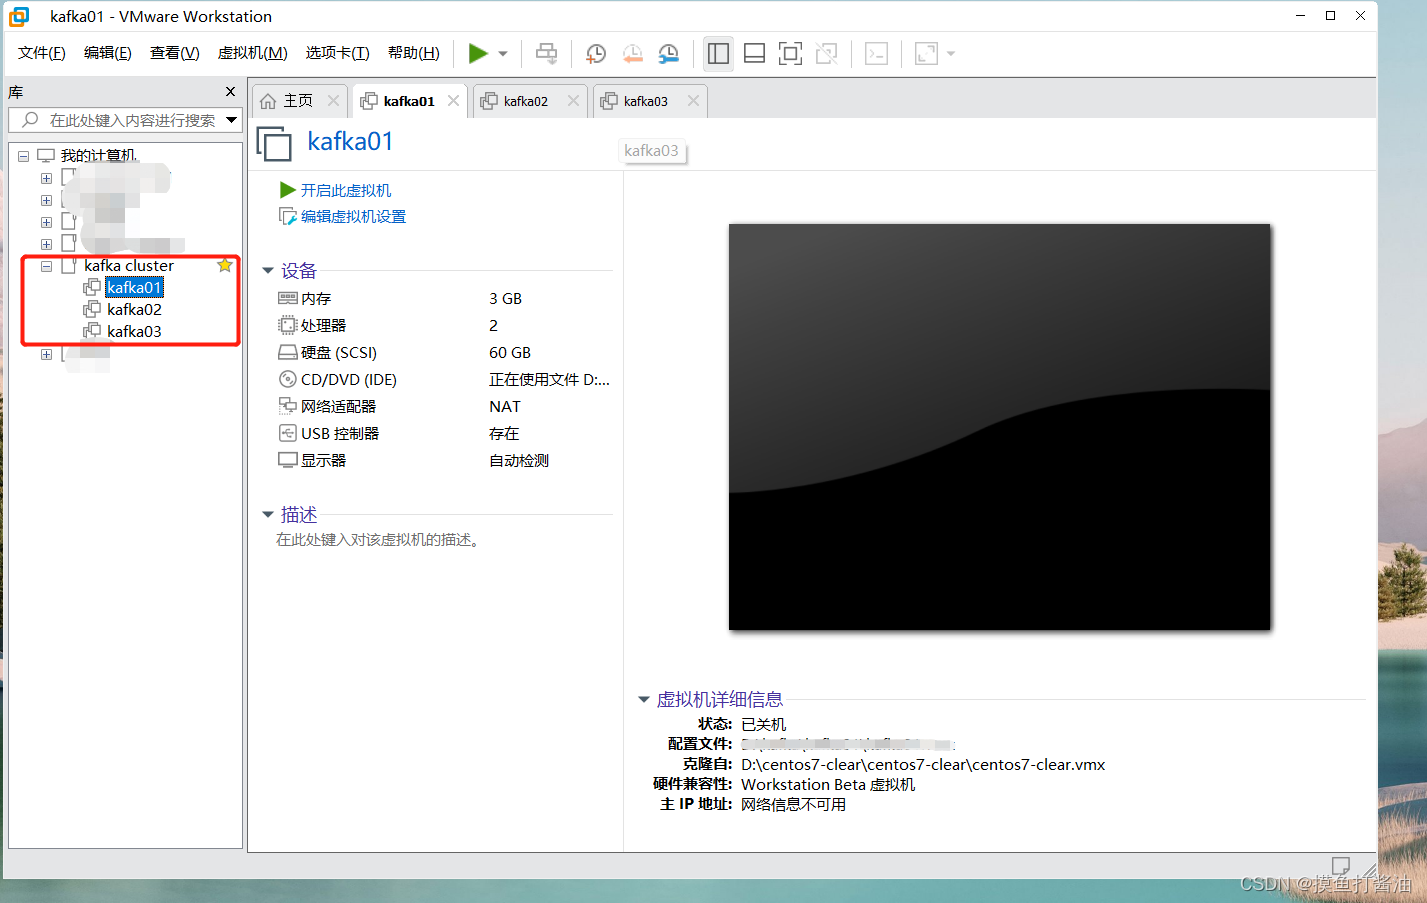
Task: Click the message log icon in status bar
Action: (1341, 866)
